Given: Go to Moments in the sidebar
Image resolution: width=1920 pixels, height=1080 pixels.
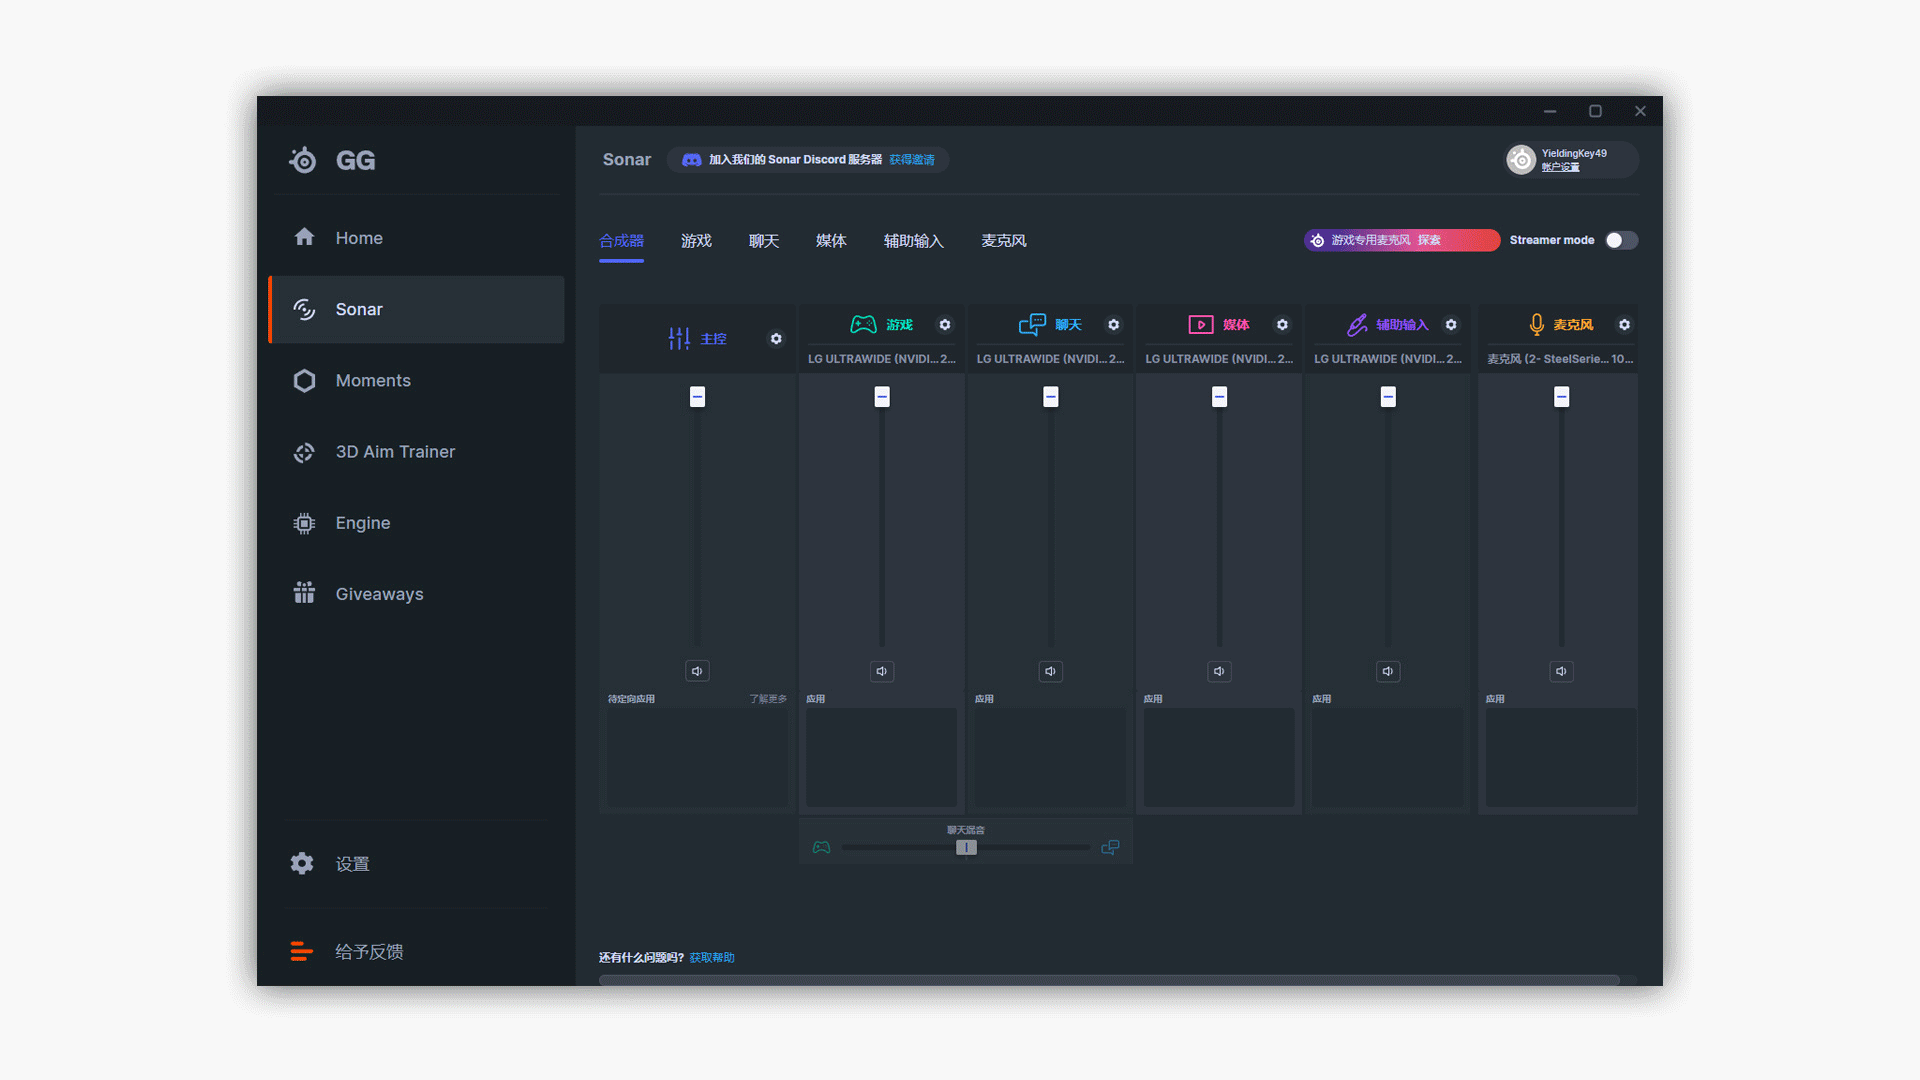Looking at the screenshot, I should pyautogui.click(x=416, y=380).
